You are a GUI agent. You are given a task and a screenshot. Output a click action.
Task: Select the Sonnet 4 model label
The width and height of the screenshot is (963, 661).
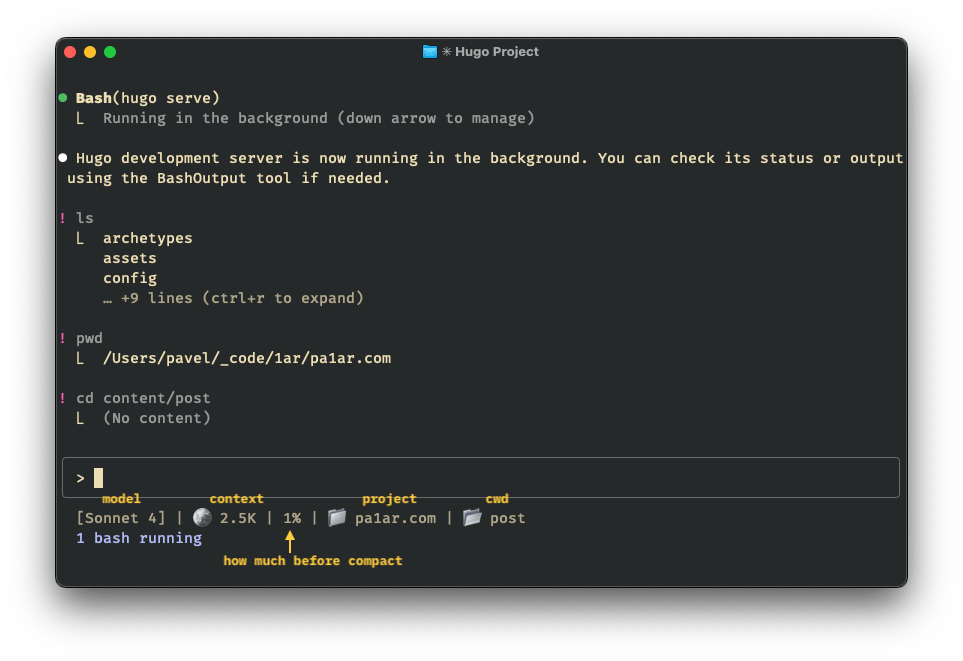point(121,518)
